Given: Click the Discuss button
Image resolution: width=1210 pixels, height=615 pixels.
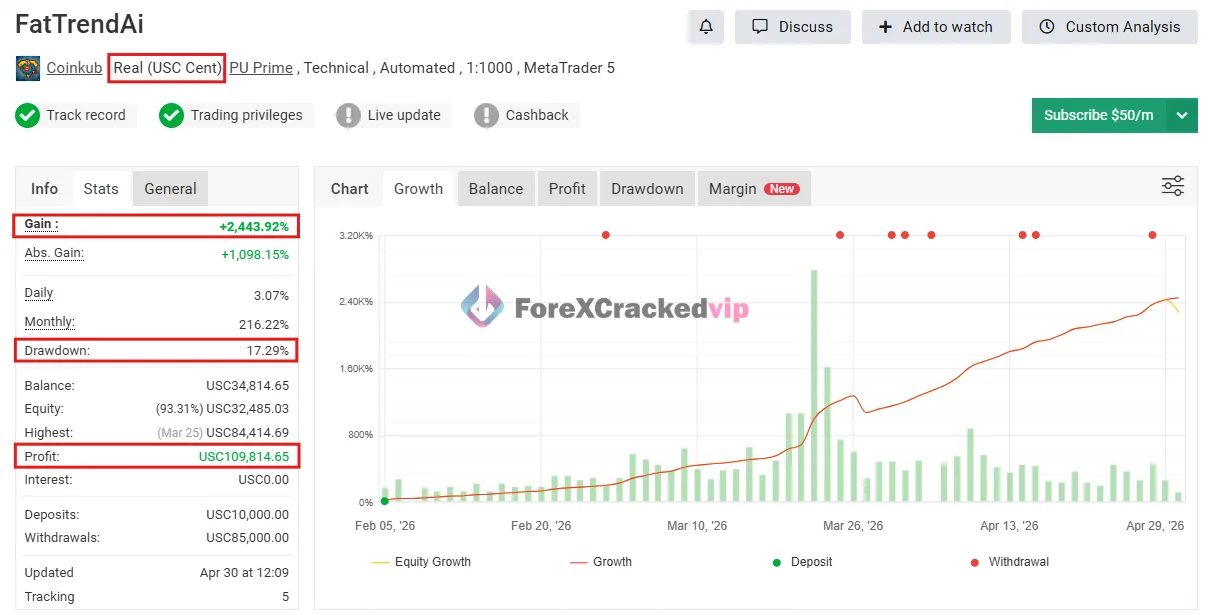Looking at the screenshot, I should tap(793, 27).
